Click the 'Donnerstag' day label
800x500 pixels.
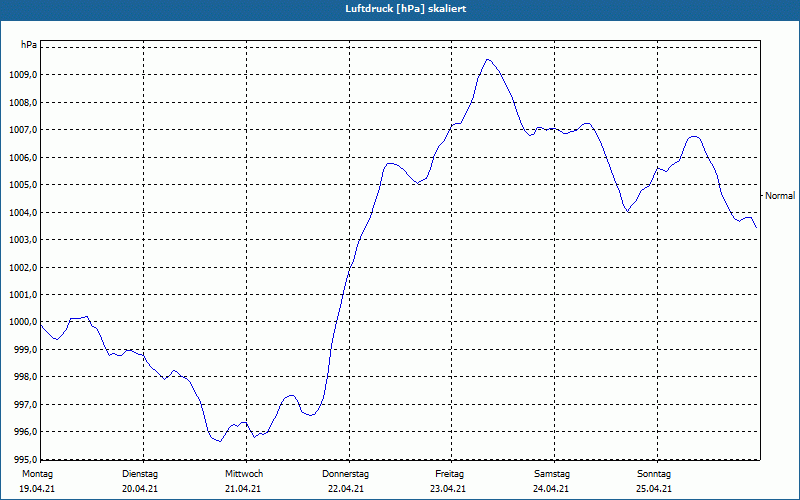click(345, 474)
